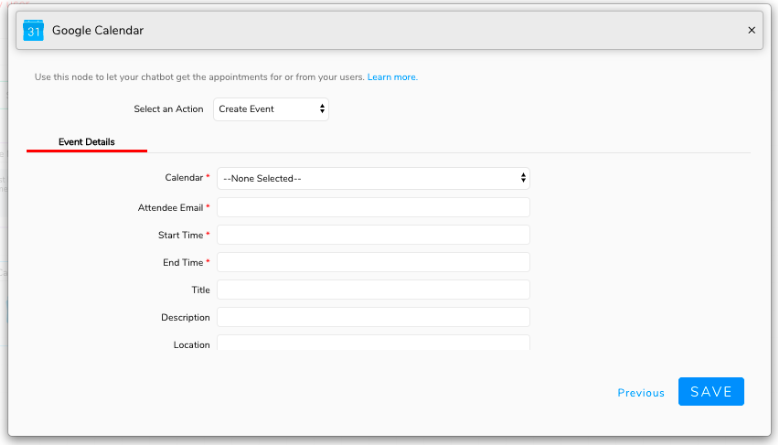Image resolution: width=778 pixels, height=445 pixels.
Task: Click the Start Time label
Action: [181, 235]
